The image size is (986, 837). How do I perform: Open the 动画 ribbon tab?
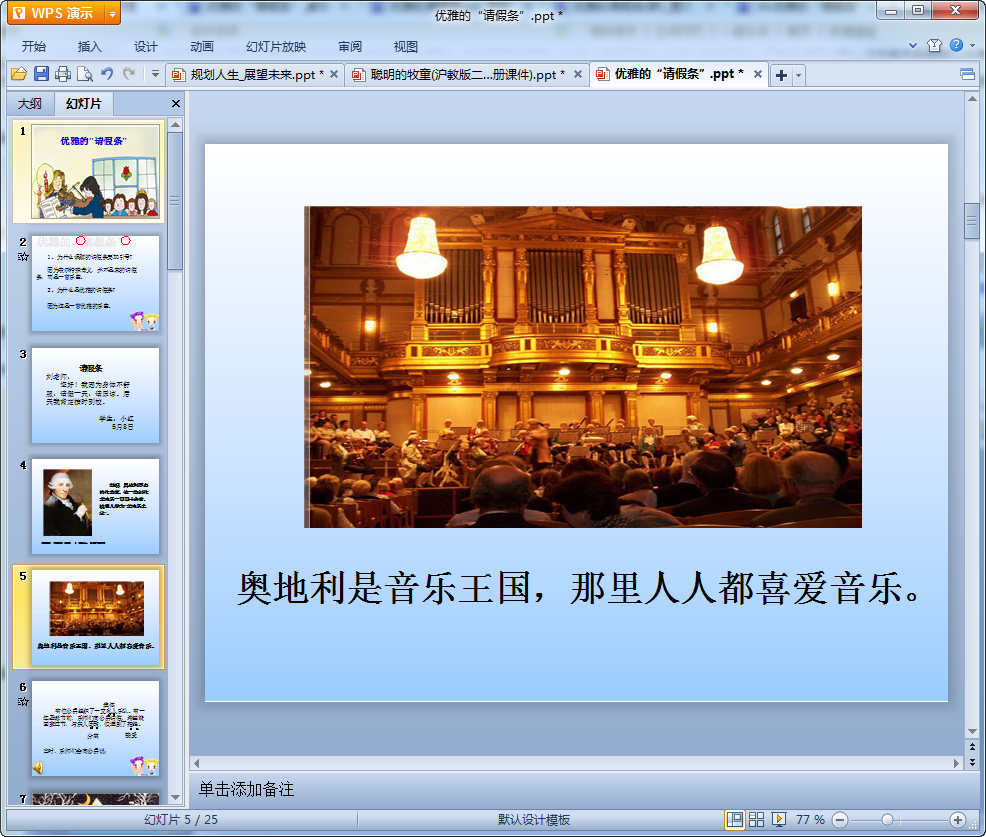[202, 47]
